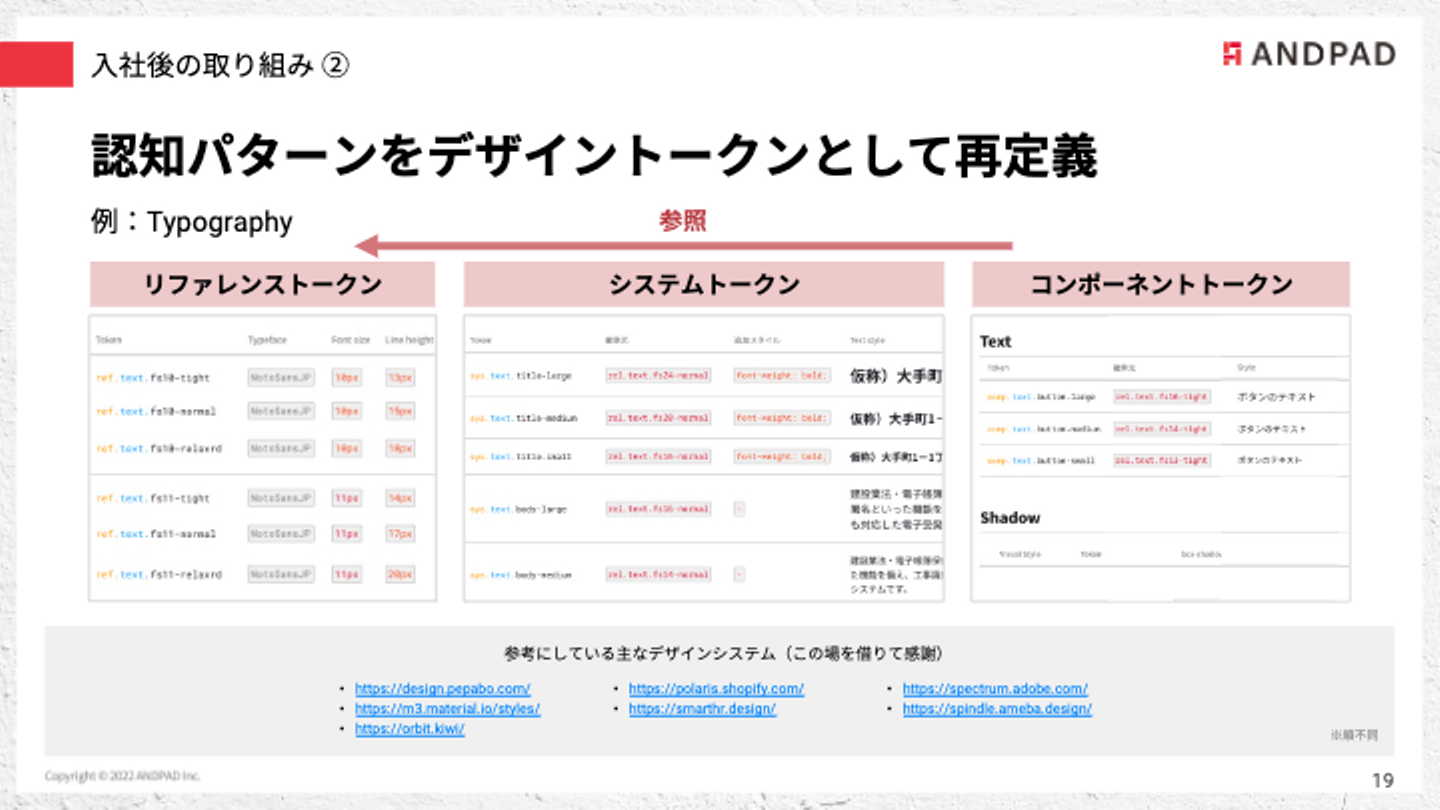Click the Copyright © 2022 ANDPAD Inc. footer

123,776
